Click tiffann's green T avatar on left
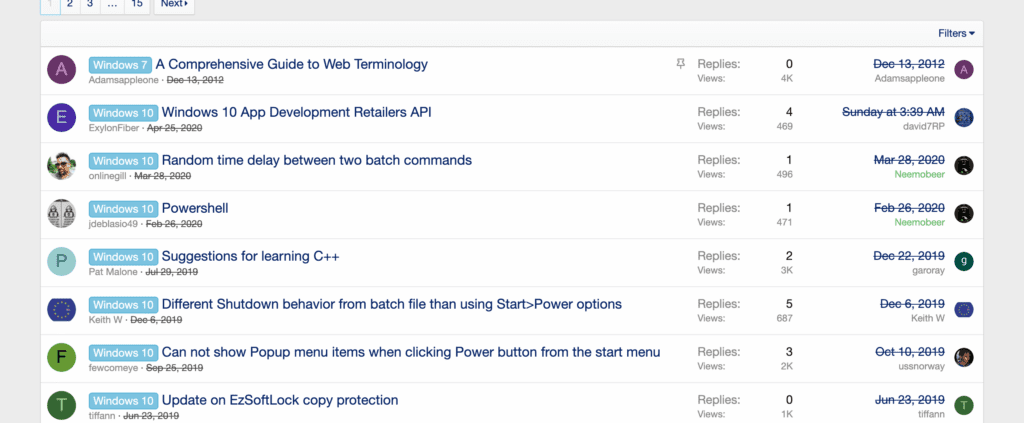The width and height of the screenshot is (1024, 423). pos(62,405)
